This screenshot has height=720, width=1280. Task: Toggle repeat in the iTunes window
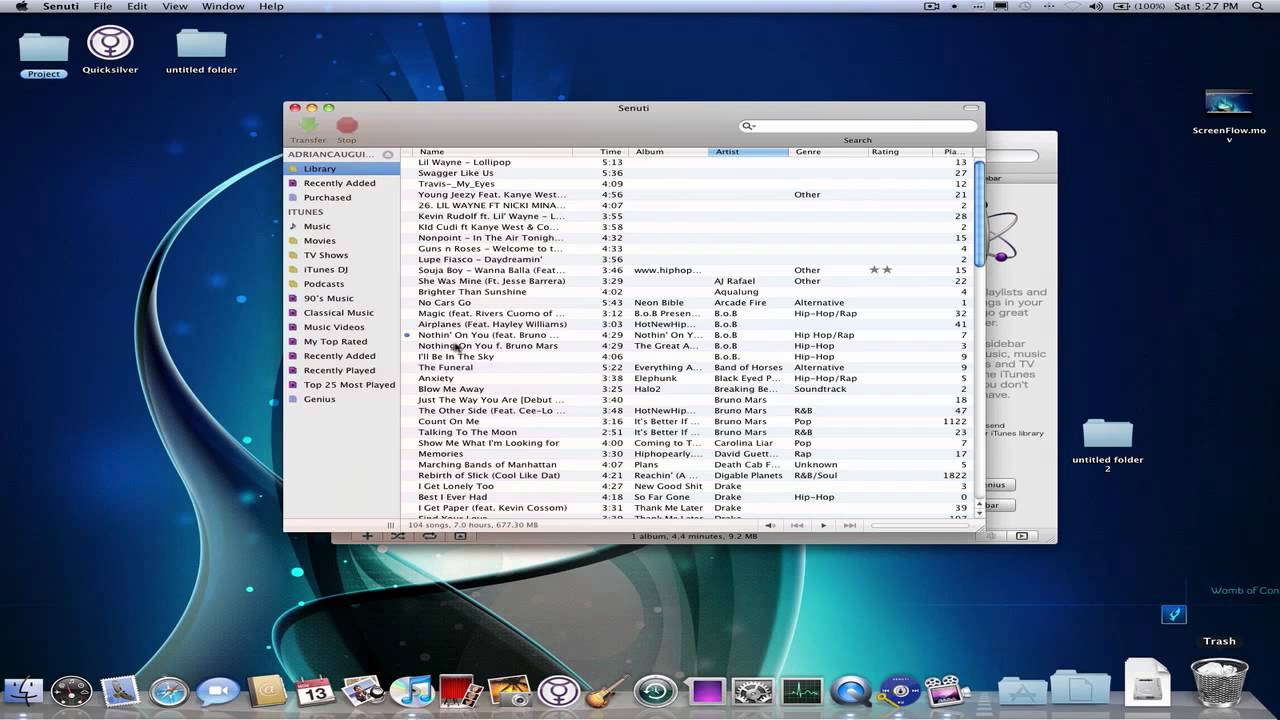(429, 536)
